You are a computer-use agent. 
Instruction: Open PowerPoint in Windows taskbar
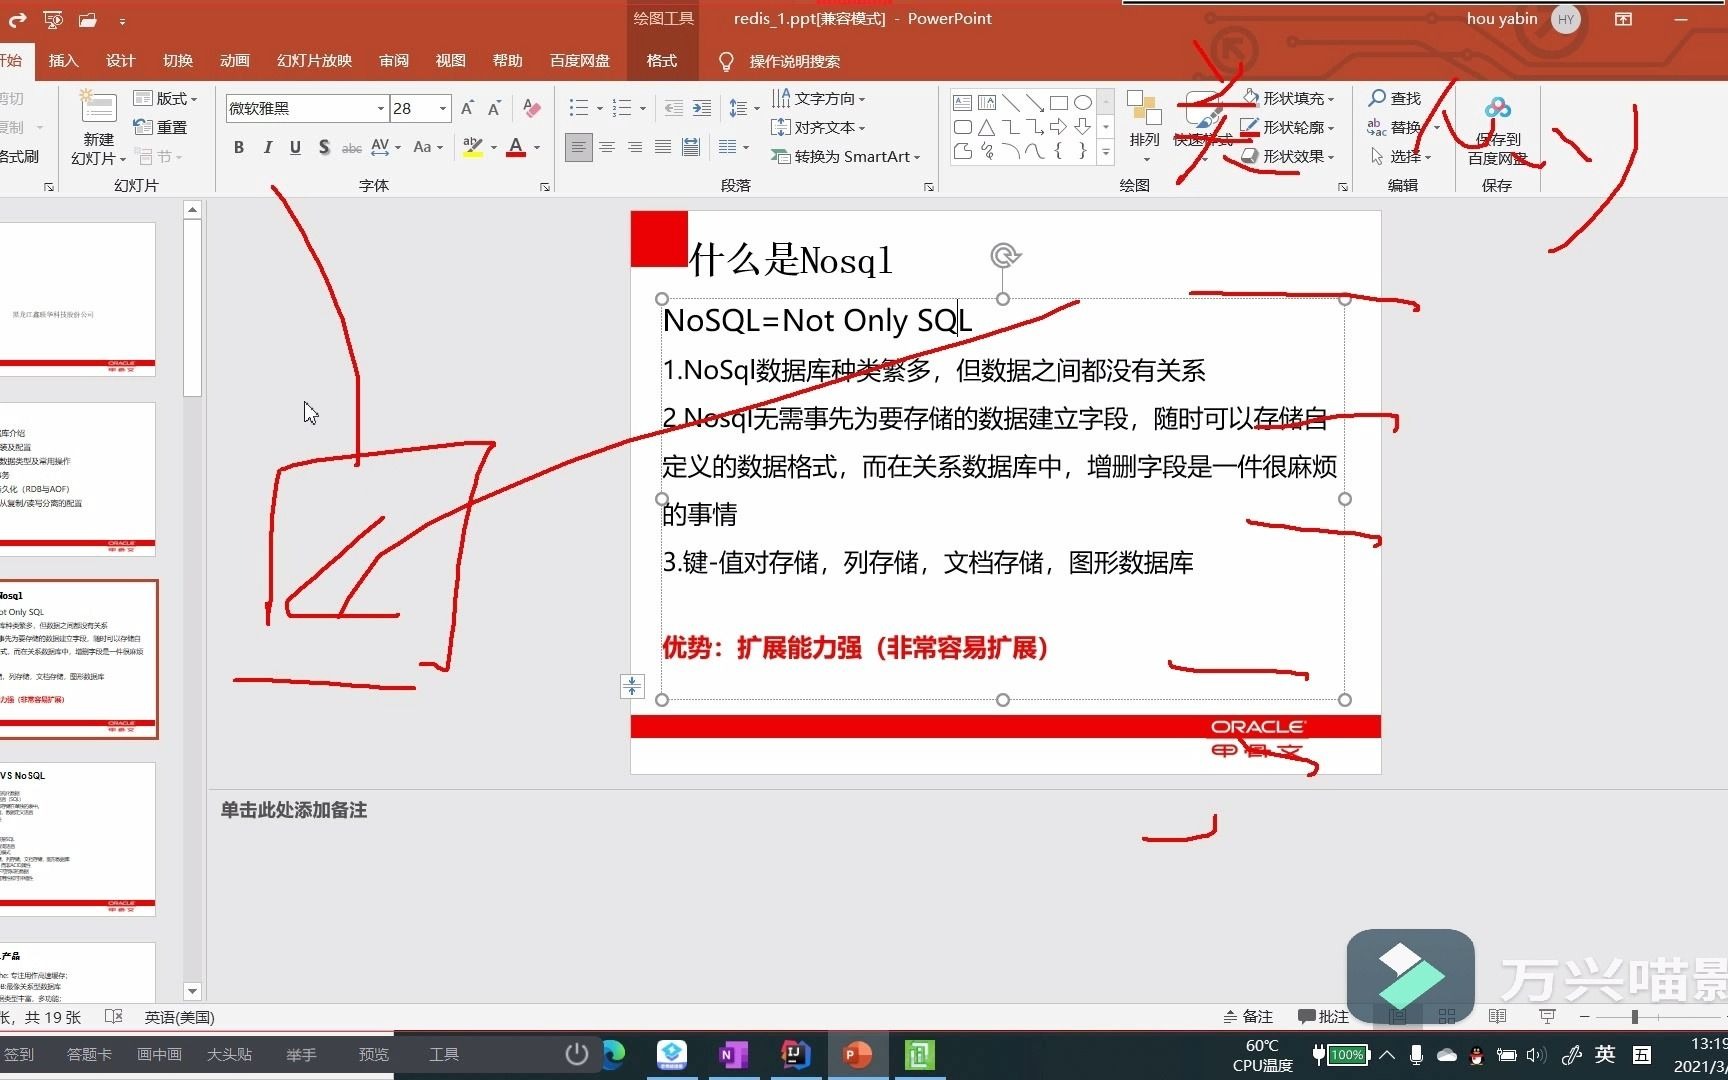click(x=857, y=1054)
